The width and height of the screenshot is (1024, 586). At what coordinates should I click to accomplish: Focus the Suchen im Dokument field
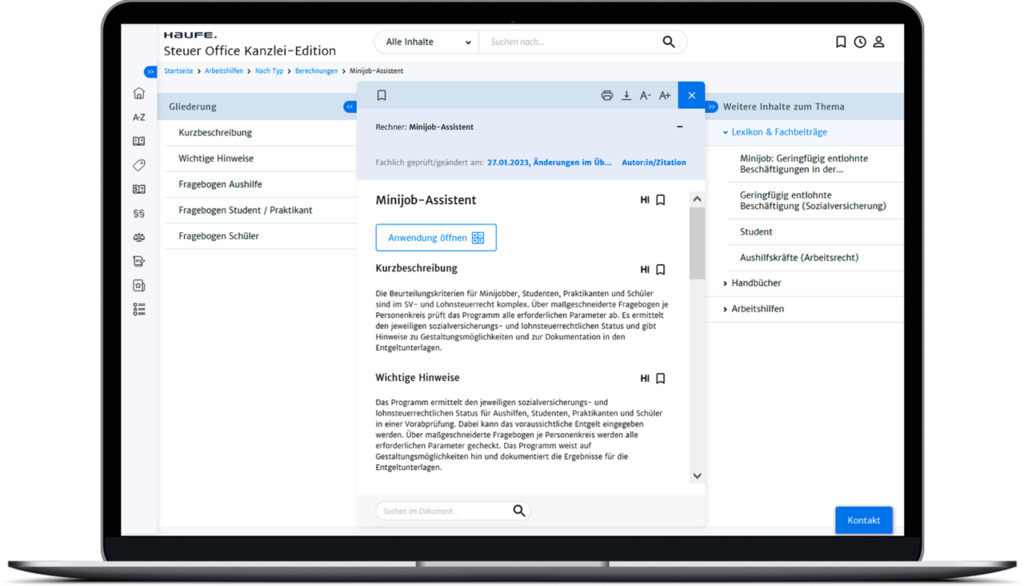click(444, 511)
